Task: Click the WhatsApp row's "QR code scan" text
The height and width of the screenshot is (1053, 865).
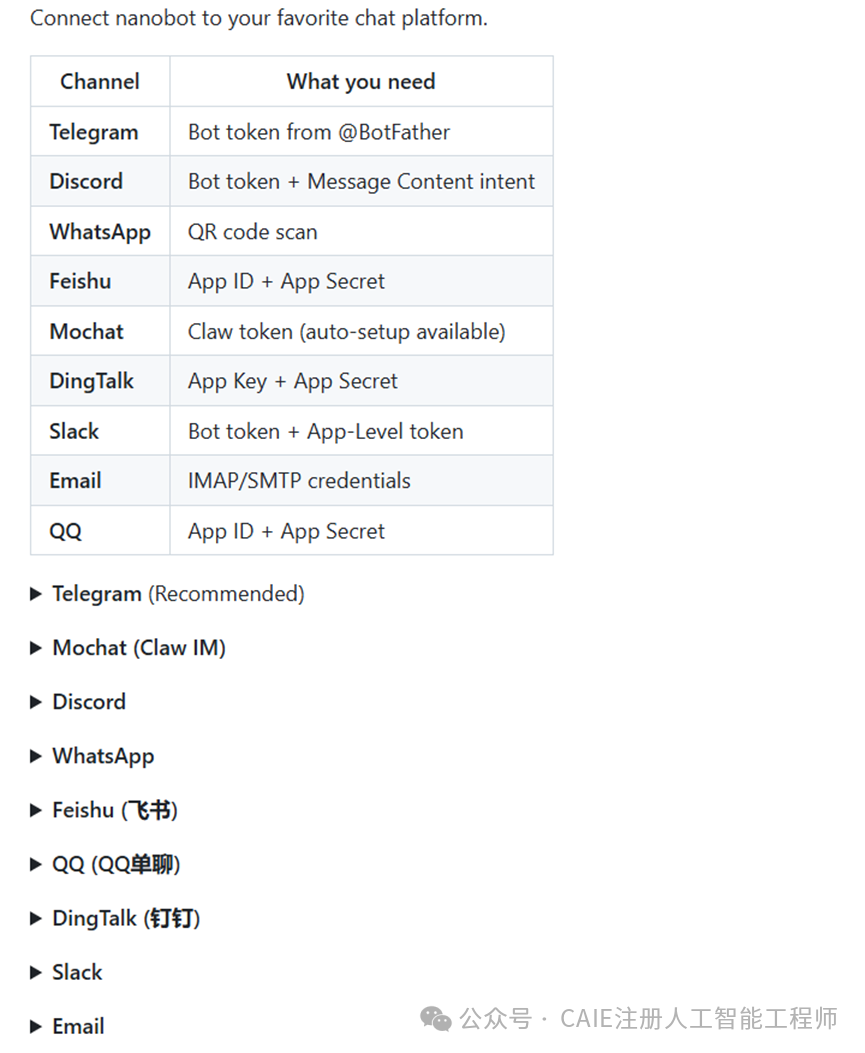Action: click(253, 232)
